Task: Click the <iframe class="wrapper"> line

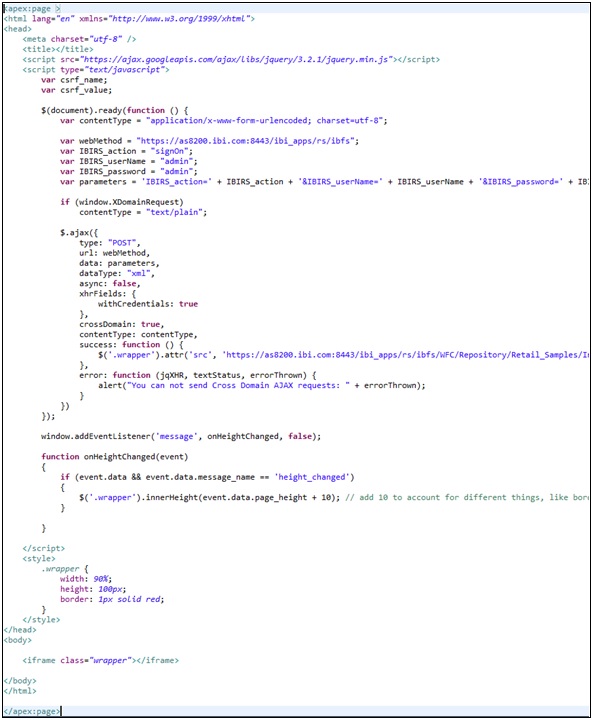Action: (x=101, y=660)
